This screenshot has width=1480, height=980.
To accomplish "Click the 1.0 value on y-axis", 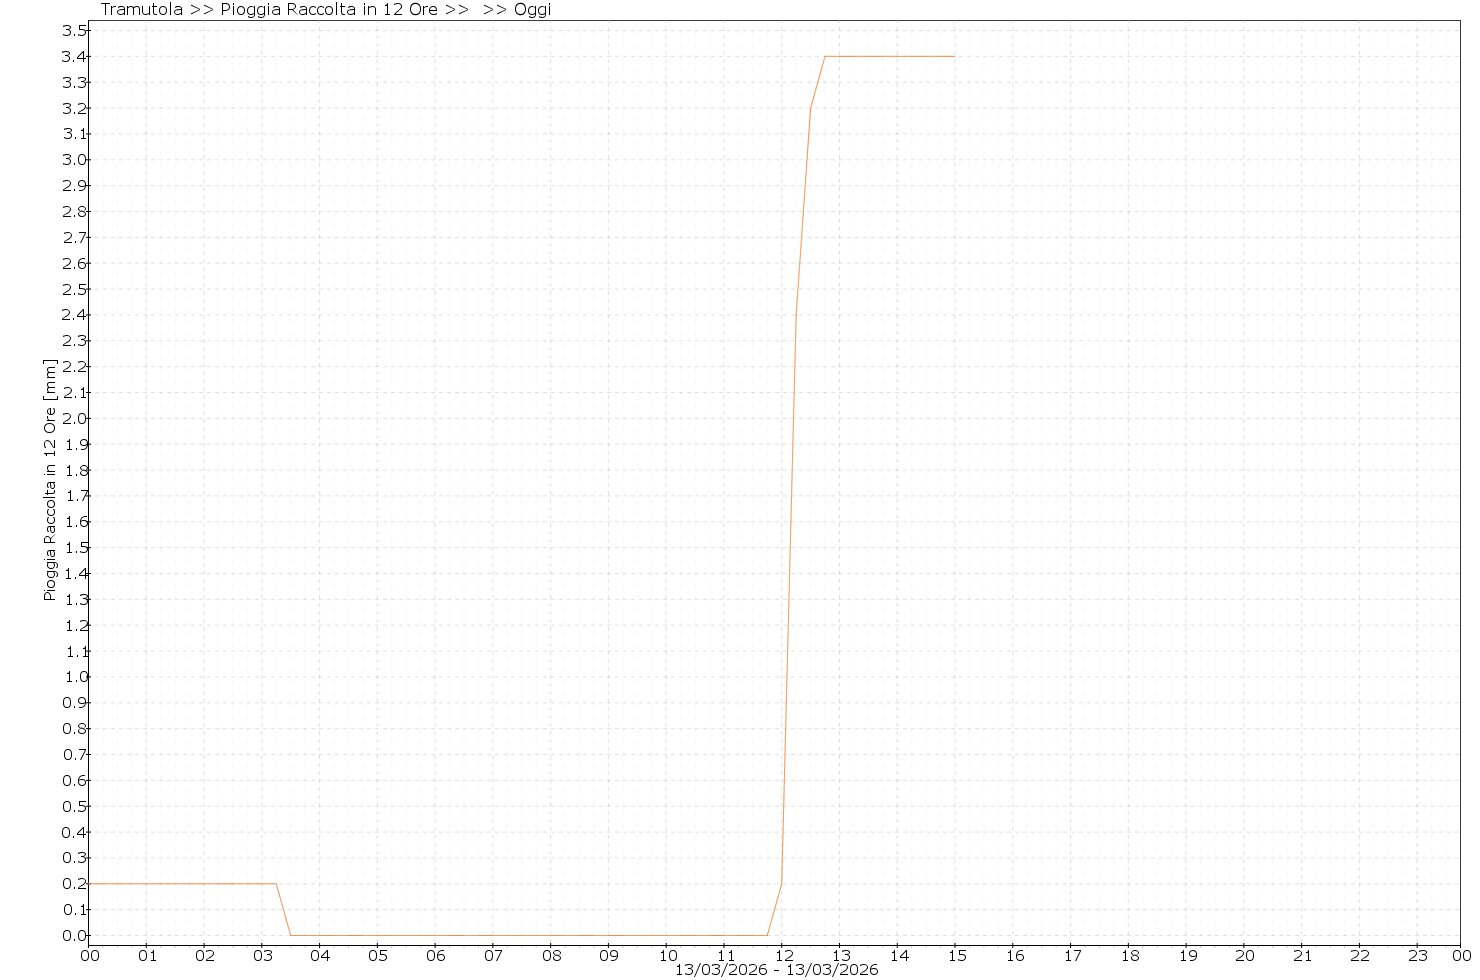I will tap(75, 677).
